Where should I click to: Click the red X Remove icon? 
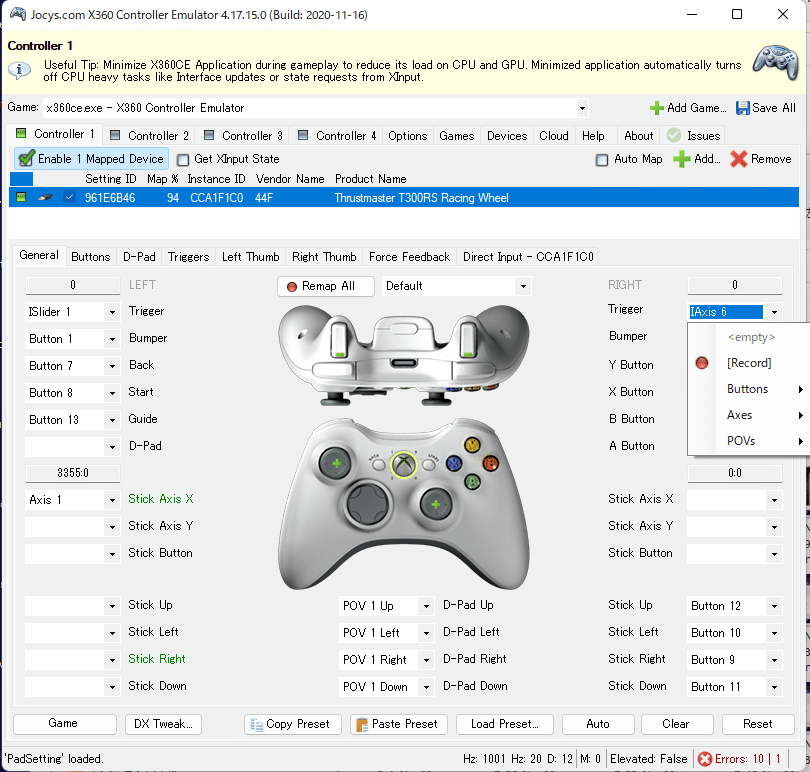point(739,159)
